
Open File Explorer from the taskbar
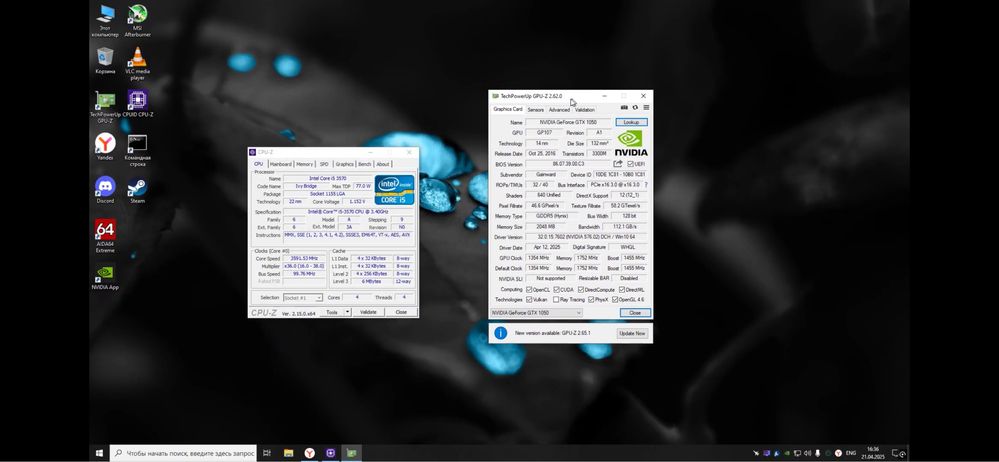tap(289, 453)
